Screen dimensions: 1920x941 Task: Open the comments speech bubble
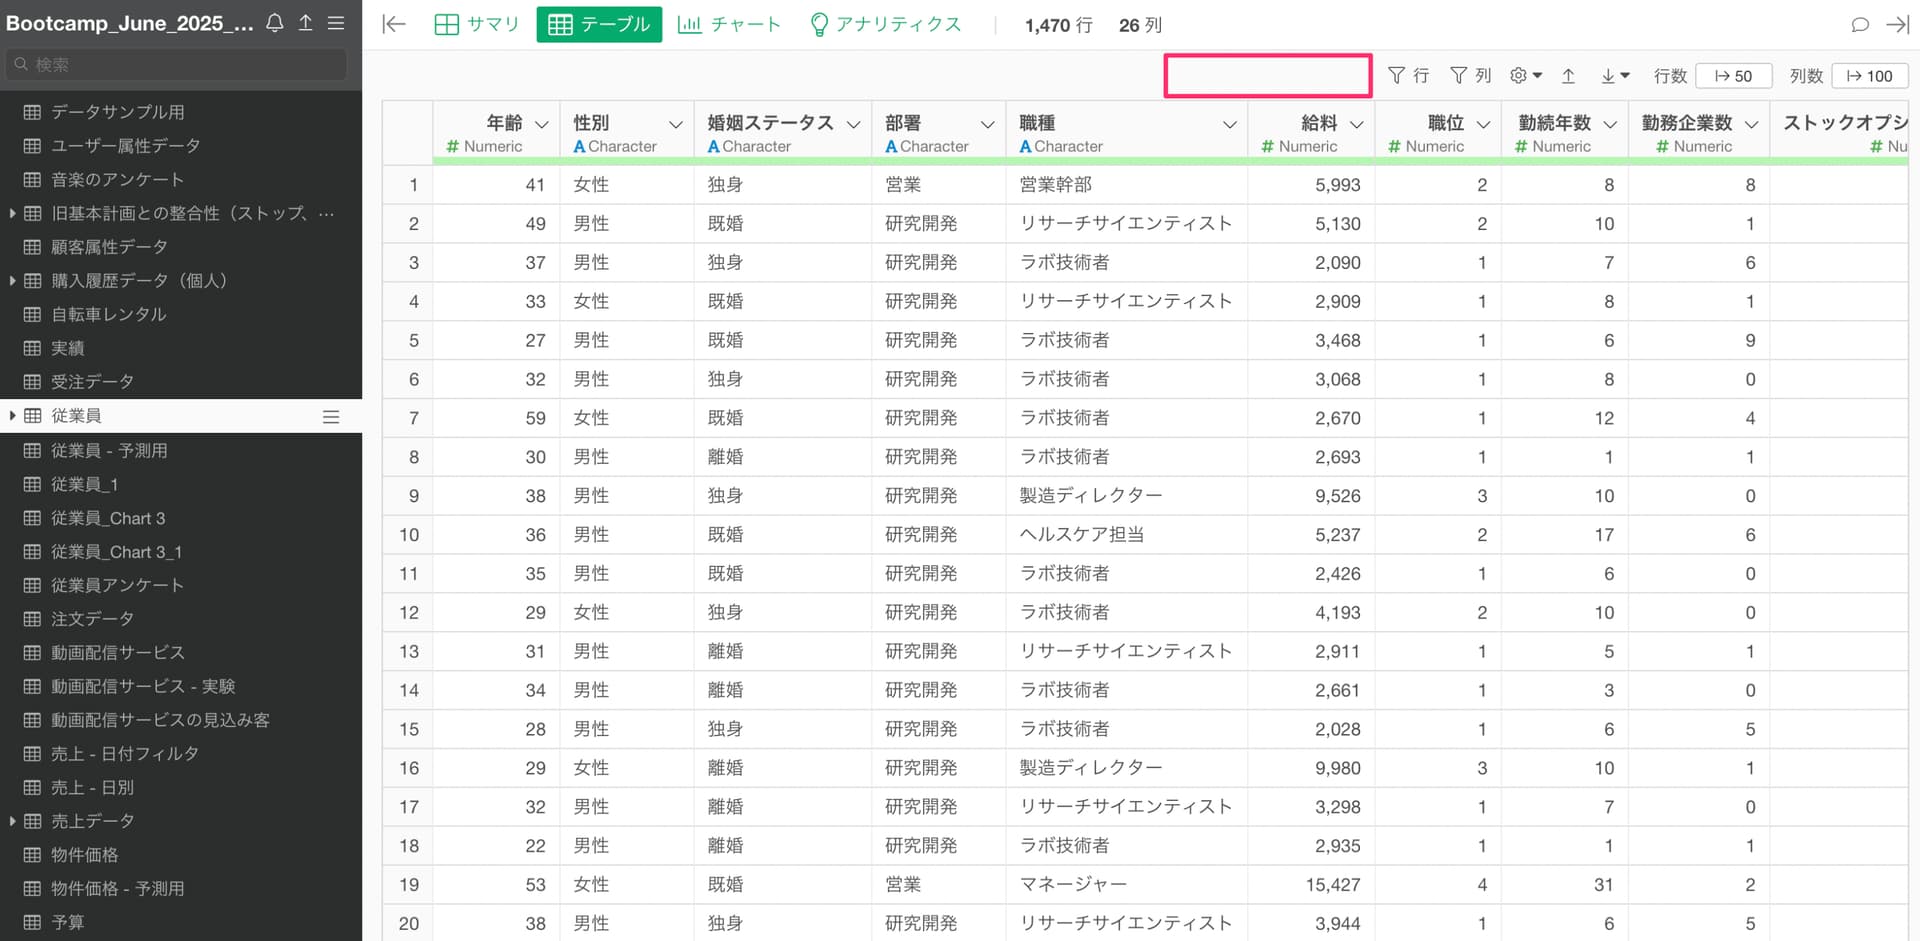pyautogui.click(x=1860, y=25)
